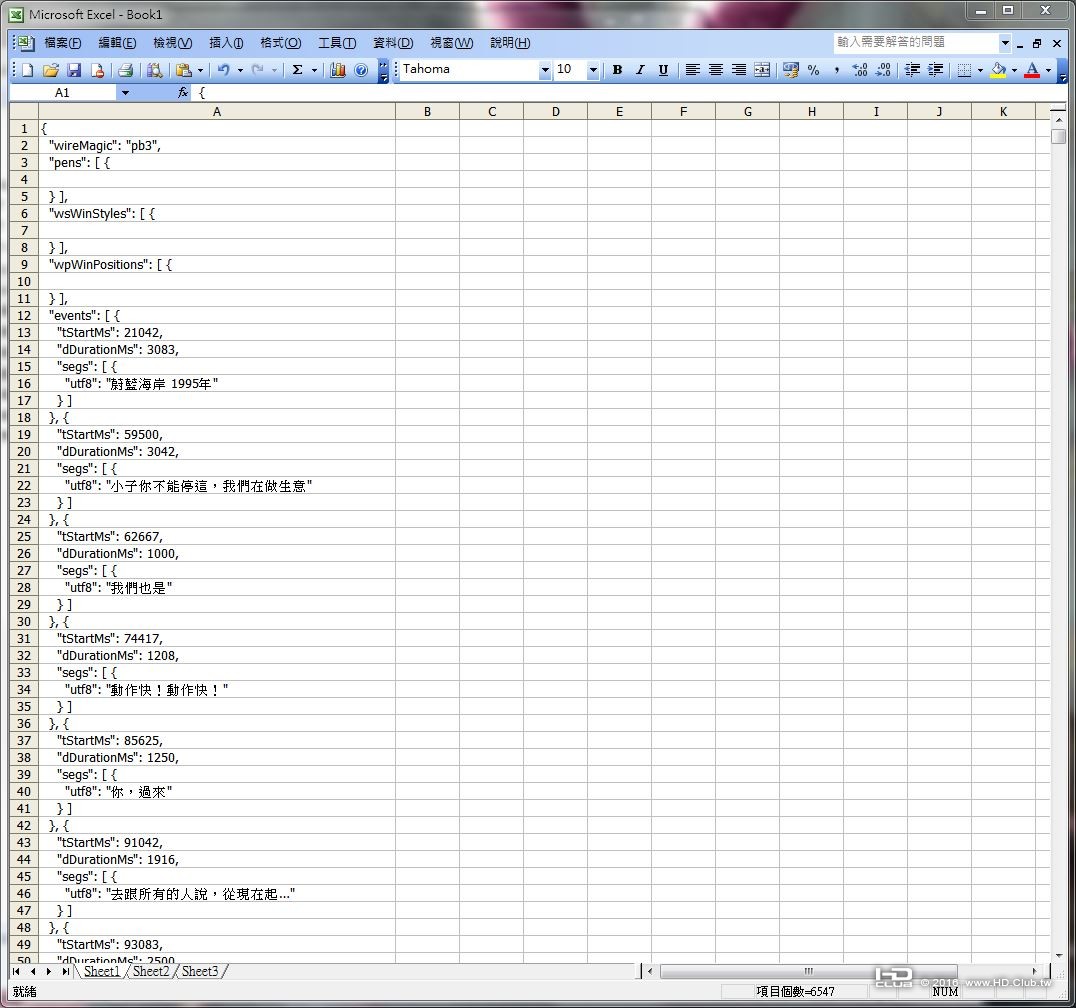Viewport: 1076px width, 1008px height.
Task: Increase decimal places
Action: pos(860,70)
